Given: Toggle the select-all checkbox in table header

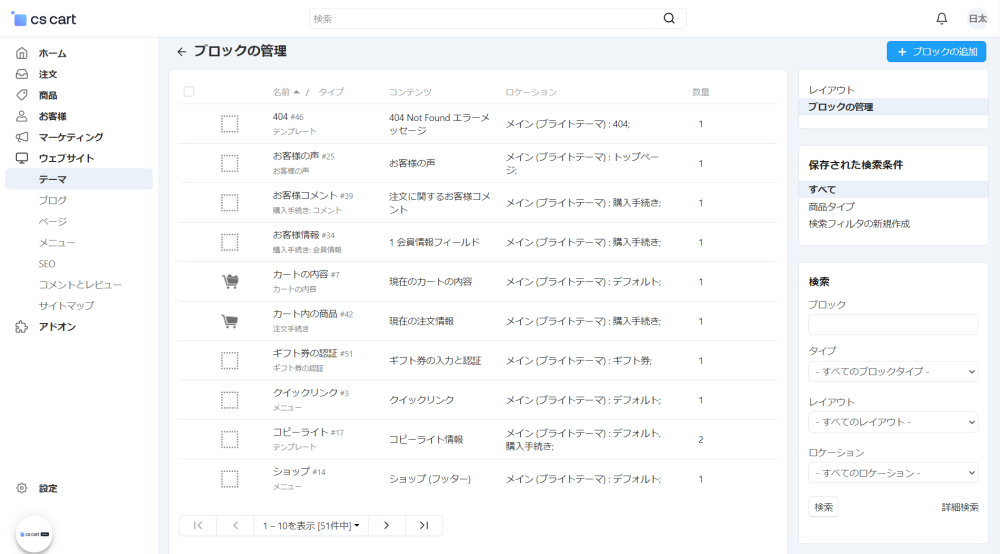Looking at the screenshot, I should (189, 92).
